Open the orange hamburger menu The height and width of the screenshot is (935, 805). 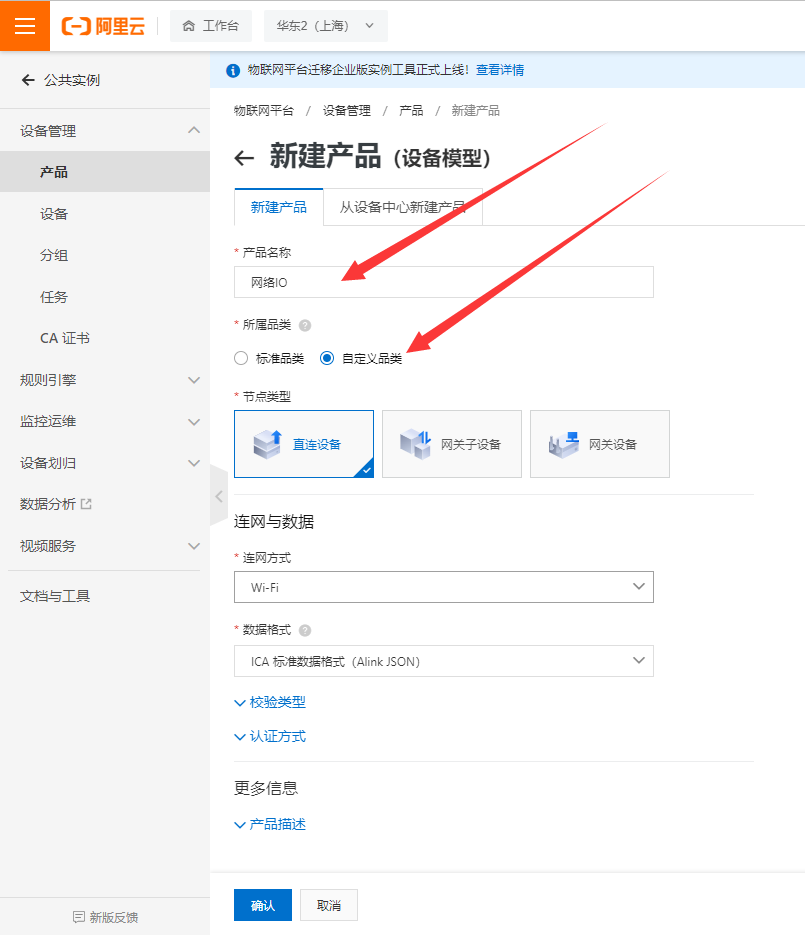(24, 25)
